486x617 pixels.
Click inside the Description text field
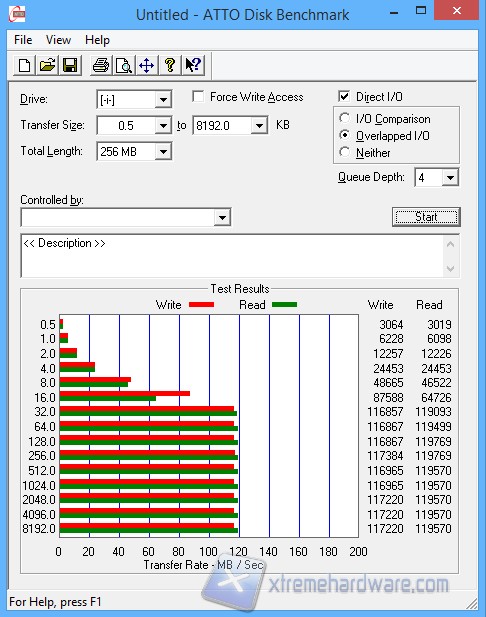click(233, 256)
